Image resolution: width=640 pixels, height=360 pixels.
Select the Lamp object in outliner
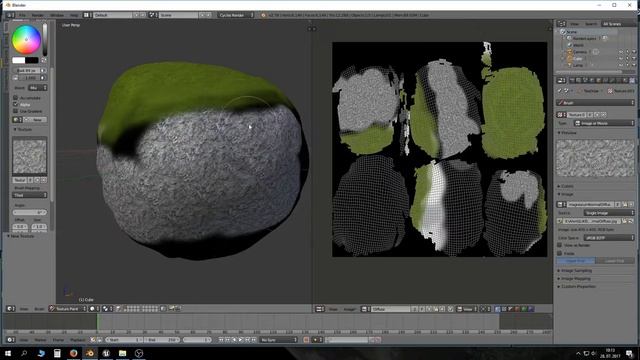(x=578, y=65)
